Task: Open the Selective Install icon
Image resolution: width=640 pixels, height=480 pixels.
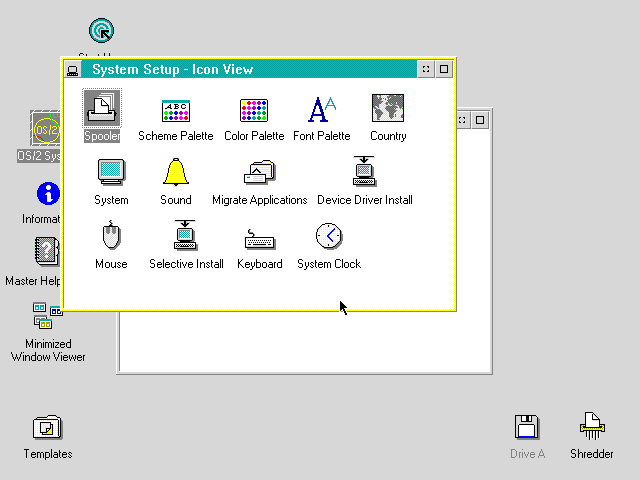Action: [x=186, y=237]
